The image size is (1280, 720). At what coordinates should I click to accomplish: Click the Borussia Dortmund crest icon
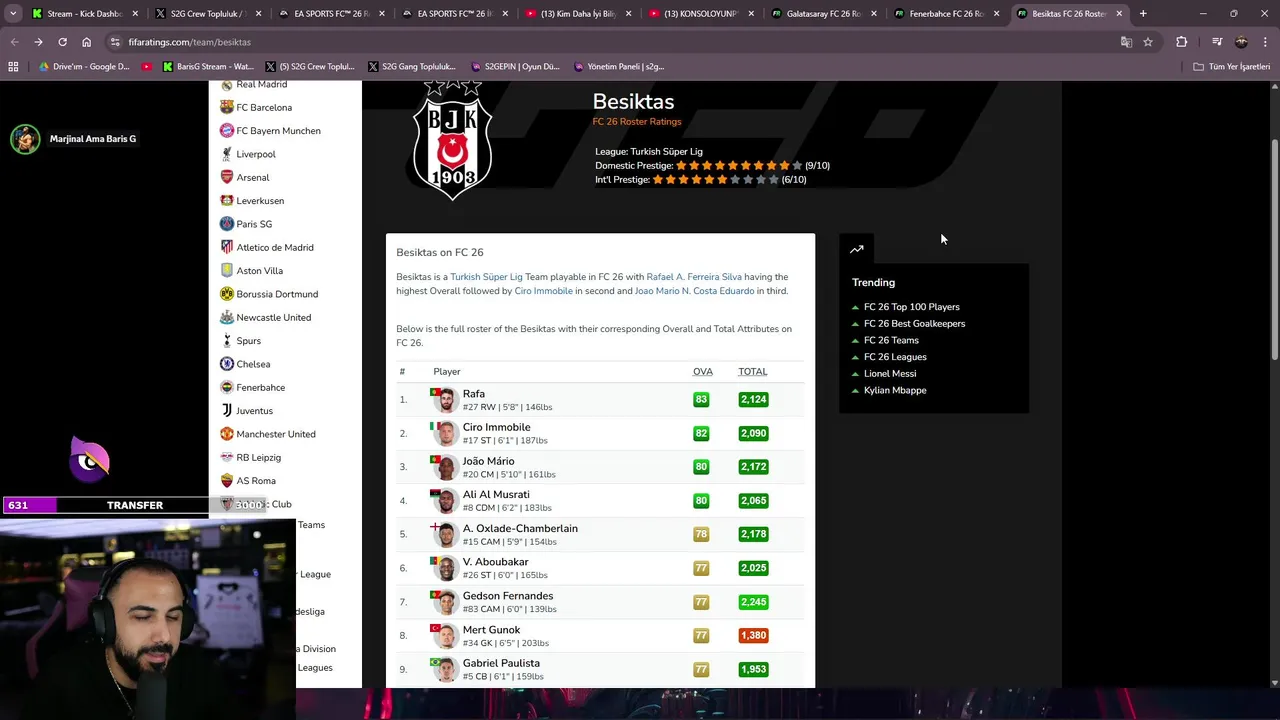coord(227,294)
